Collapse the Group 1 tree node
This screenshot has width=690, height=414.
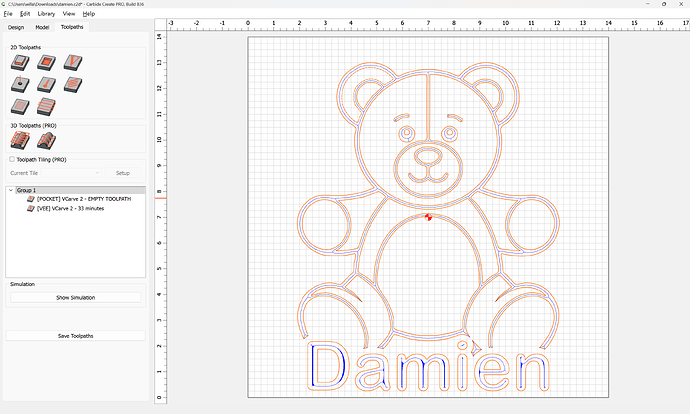pyautogui.click(x=11, y=190)
